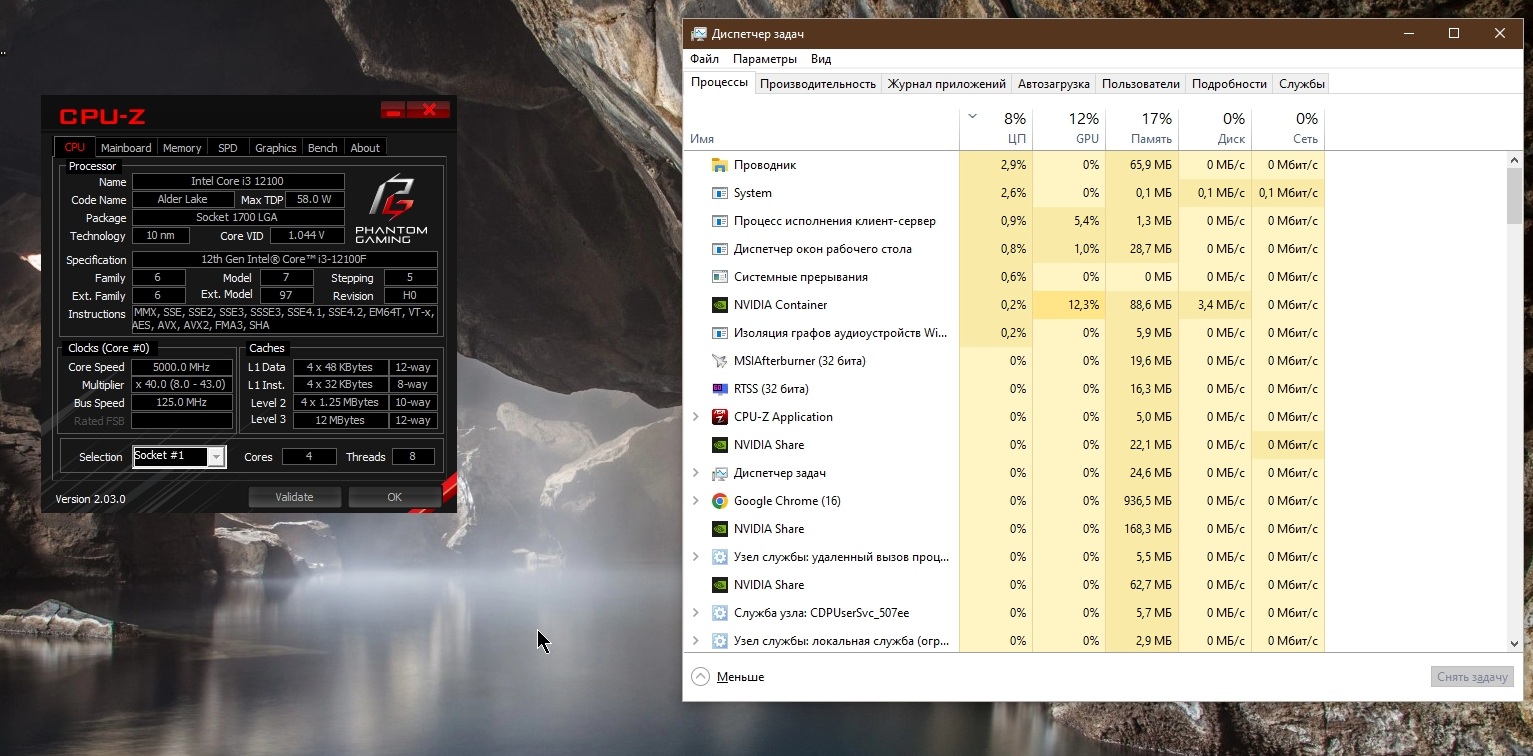1533x756 pixels.
Task: Click the gear icon of локальная служба row
Action: point(719,641)
